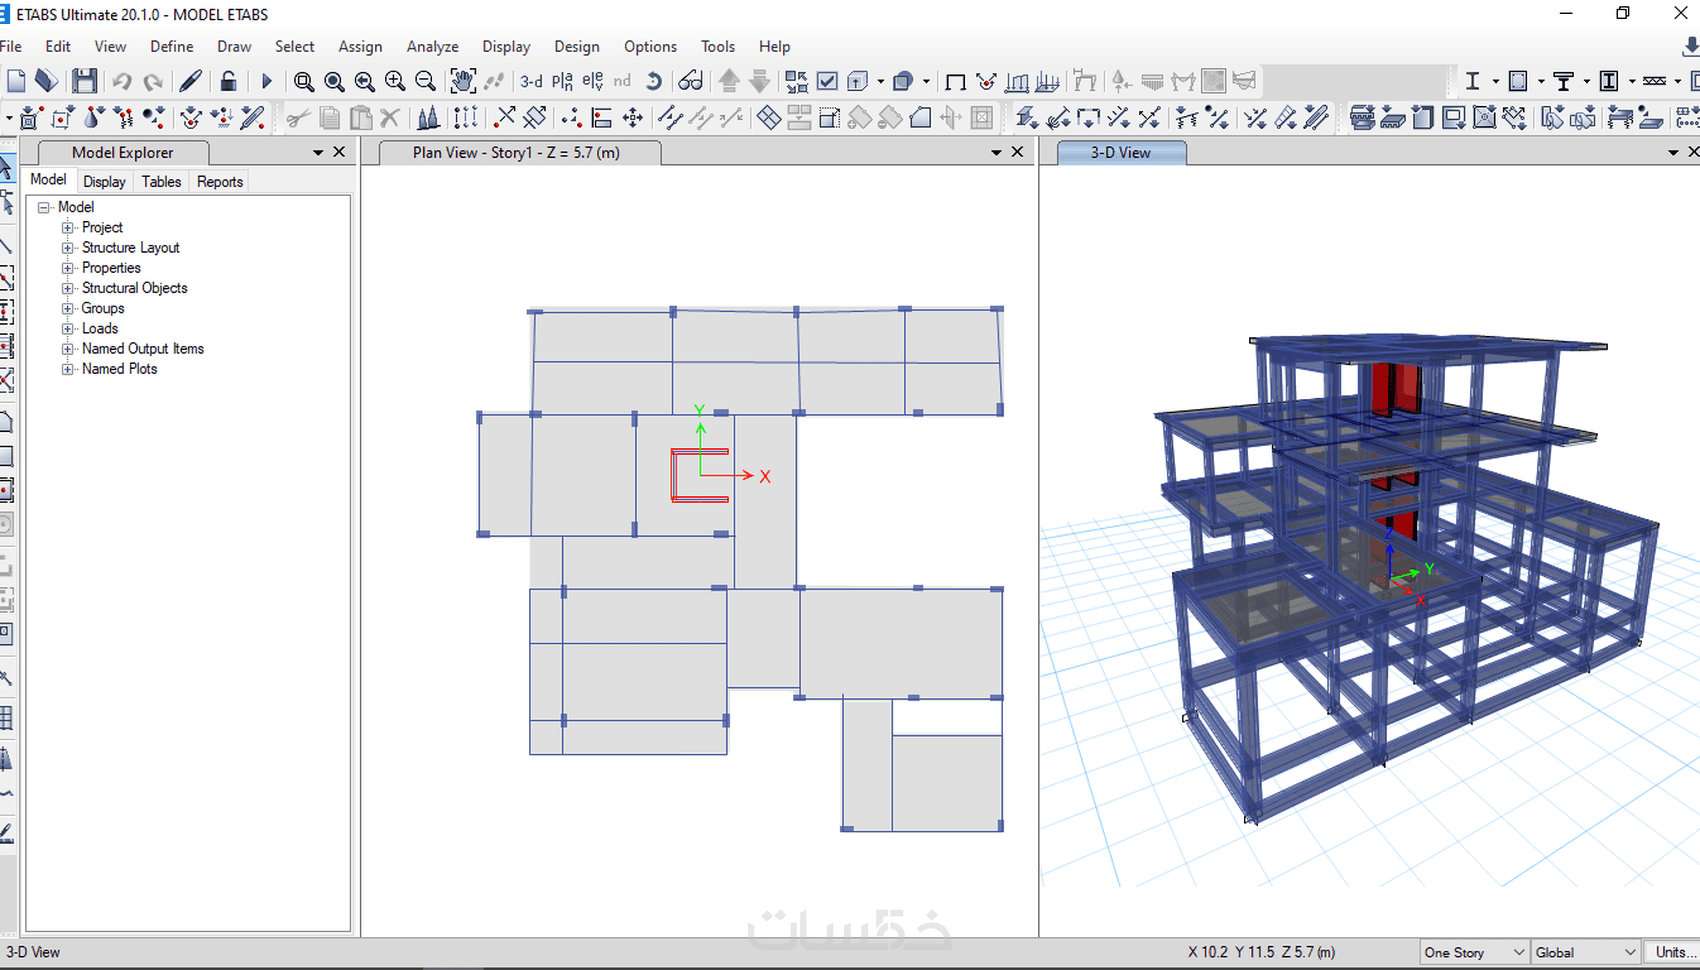The image size is (1700, 970).
Task: Click the Select Object pointer tool
Action: point(7,168)
